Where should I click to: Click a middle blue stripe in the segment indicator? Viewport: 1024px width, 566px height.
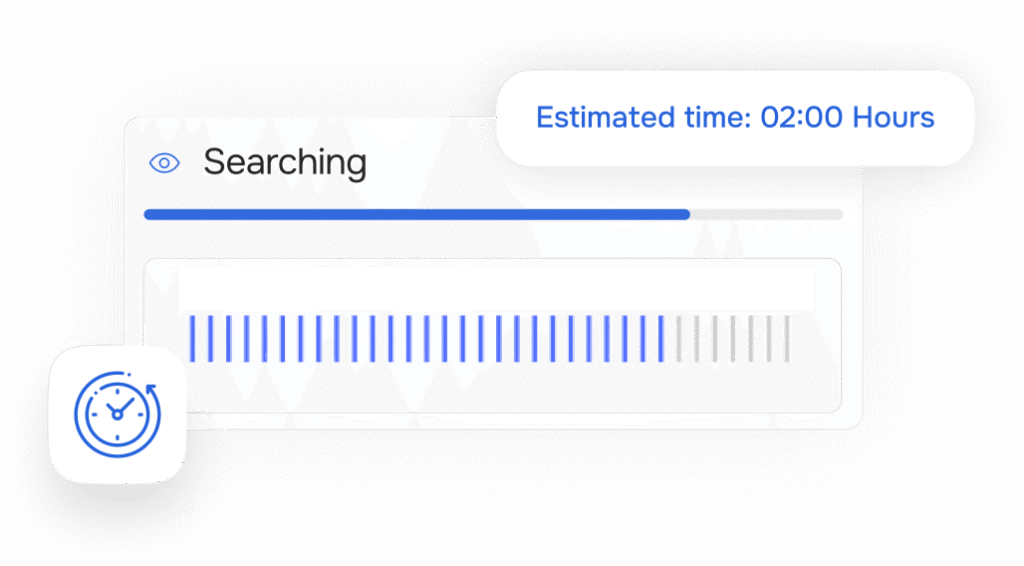[426, 338]
